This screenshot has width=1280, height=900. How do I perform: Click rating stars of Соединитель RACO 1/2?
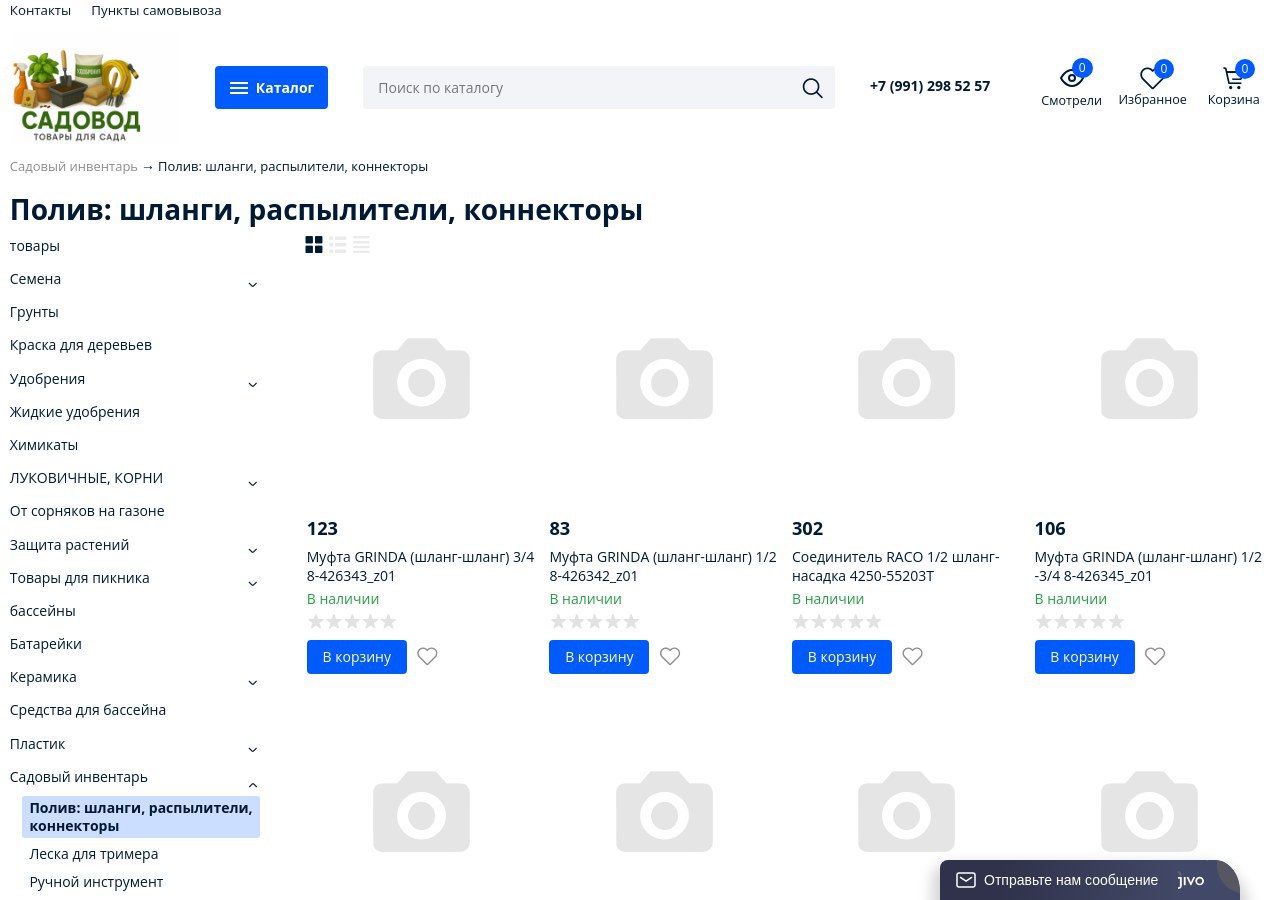click(837, 622)
